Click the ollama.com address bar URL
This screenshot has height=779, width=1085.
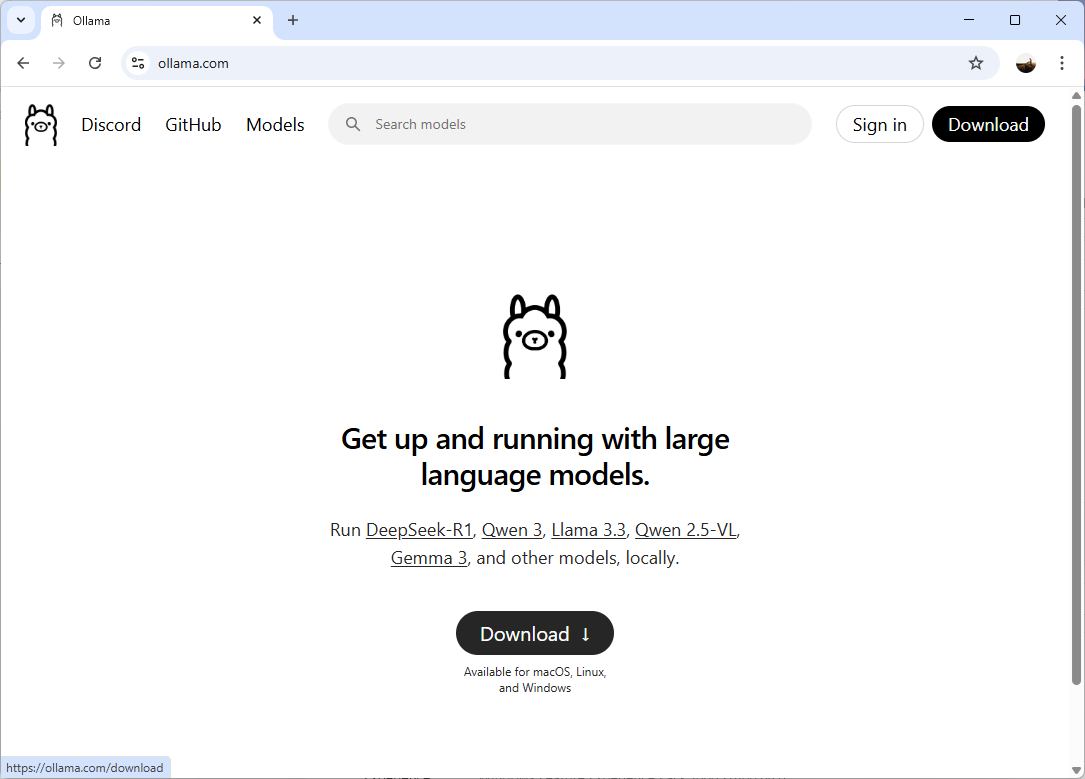(193, 63)
